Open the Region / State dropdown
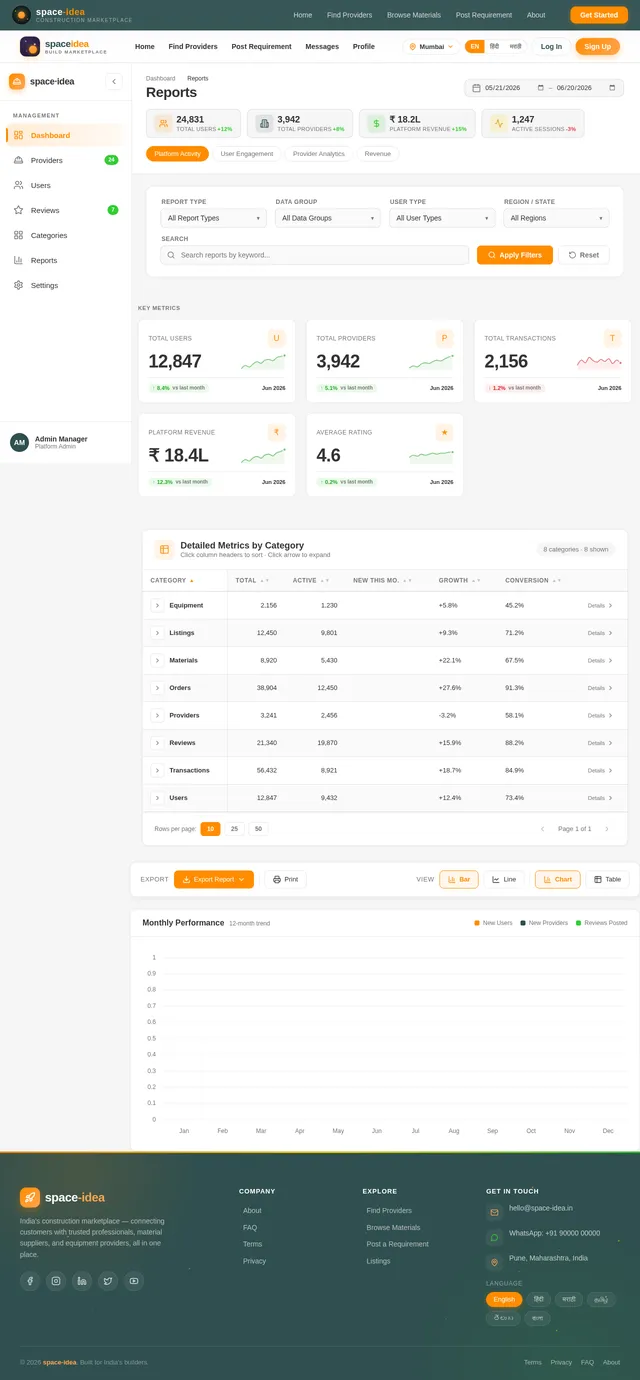The image size is (640, 1380). [x=556, y=218]
